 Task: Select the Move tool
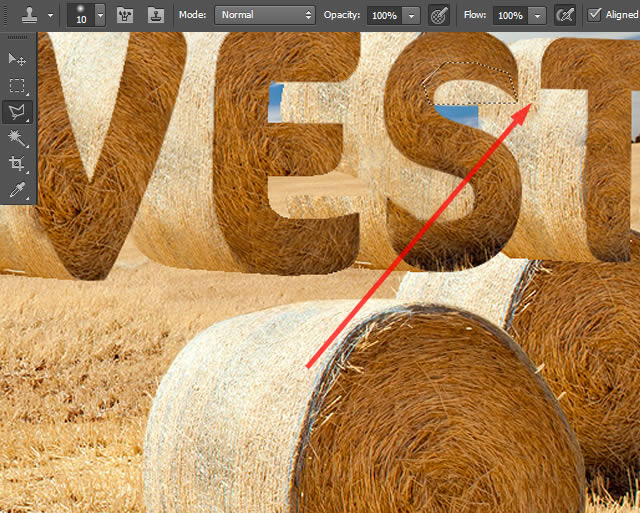(x=17, y=60)
